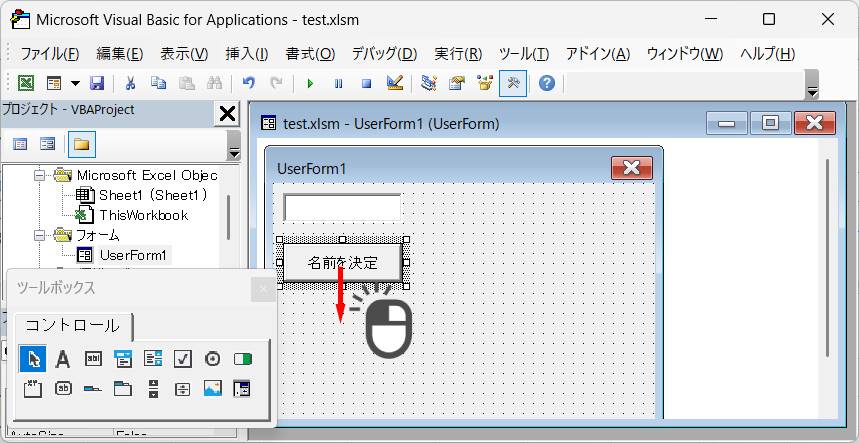The image size is (859, 443).
Task: Click the Project tree vertical scrollbar
Action: coord(228,217)
